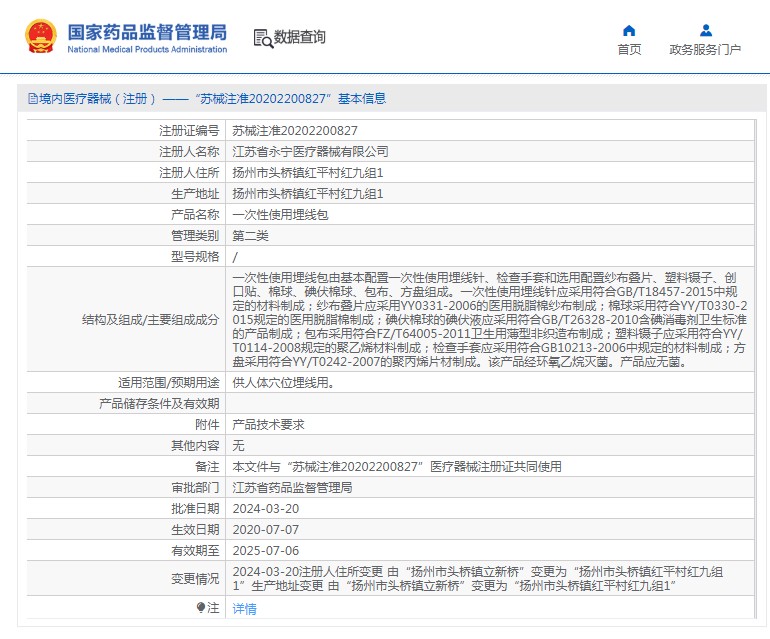
Task: Go to 首页 link text
Action: tap(629, 50)
